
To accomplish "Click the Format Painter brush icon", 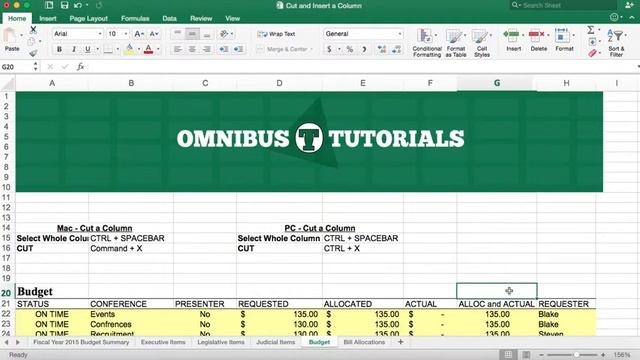I will tap(33, 53).
